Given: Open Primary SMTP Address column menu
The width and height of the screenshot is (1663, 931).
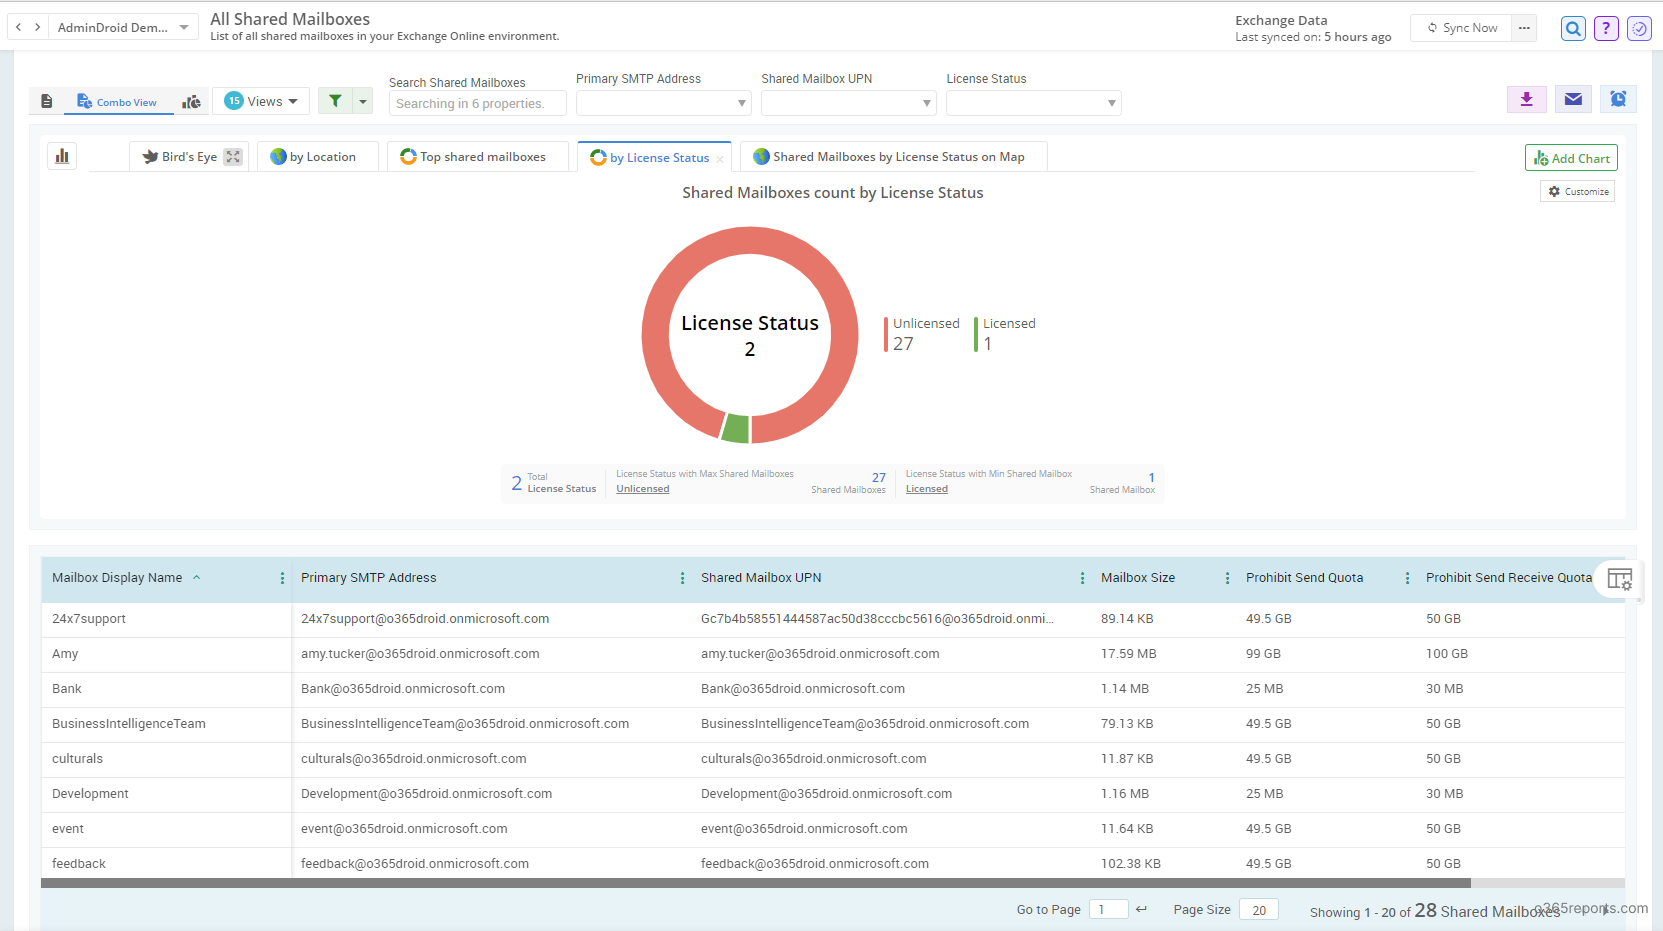Looking at the screenshot, I should (x=682, y=578).
